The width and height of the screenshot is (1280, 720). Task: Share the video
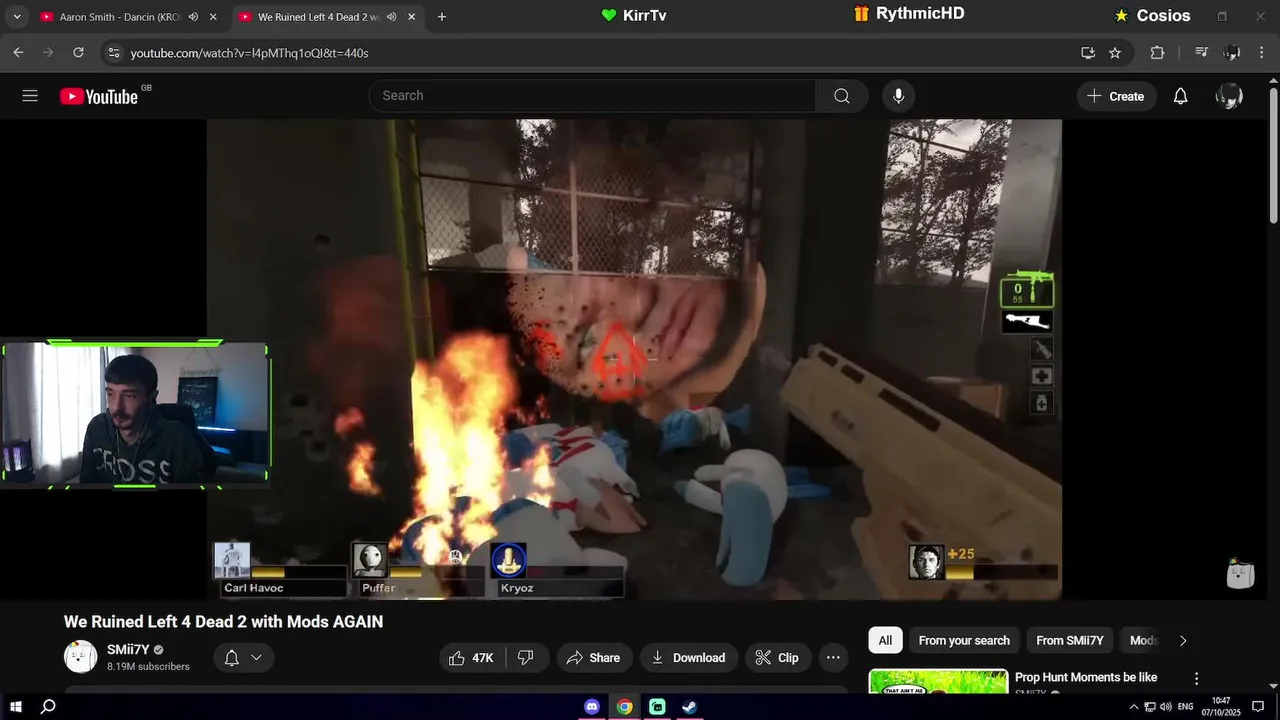point(593,658)
